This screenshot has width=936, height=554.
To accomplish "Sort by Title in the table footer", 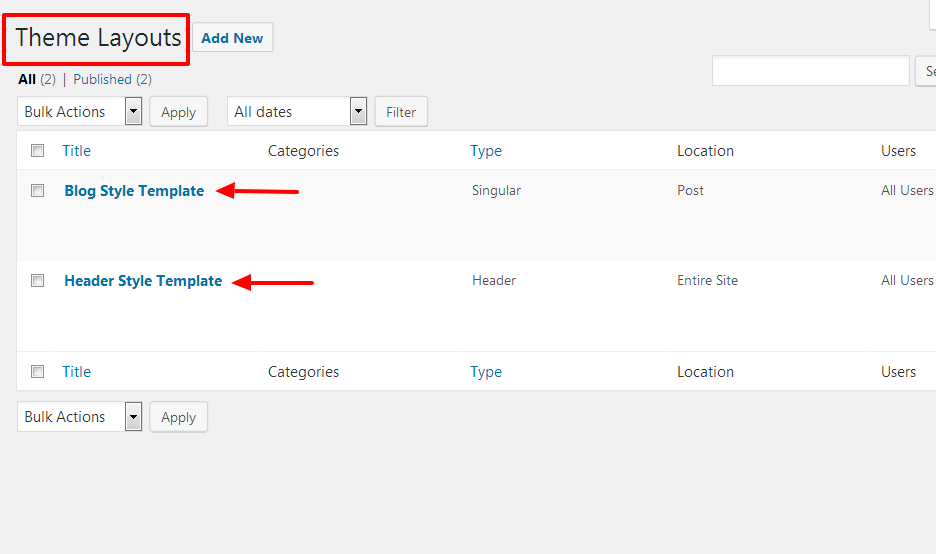I will tap(76, 371).
